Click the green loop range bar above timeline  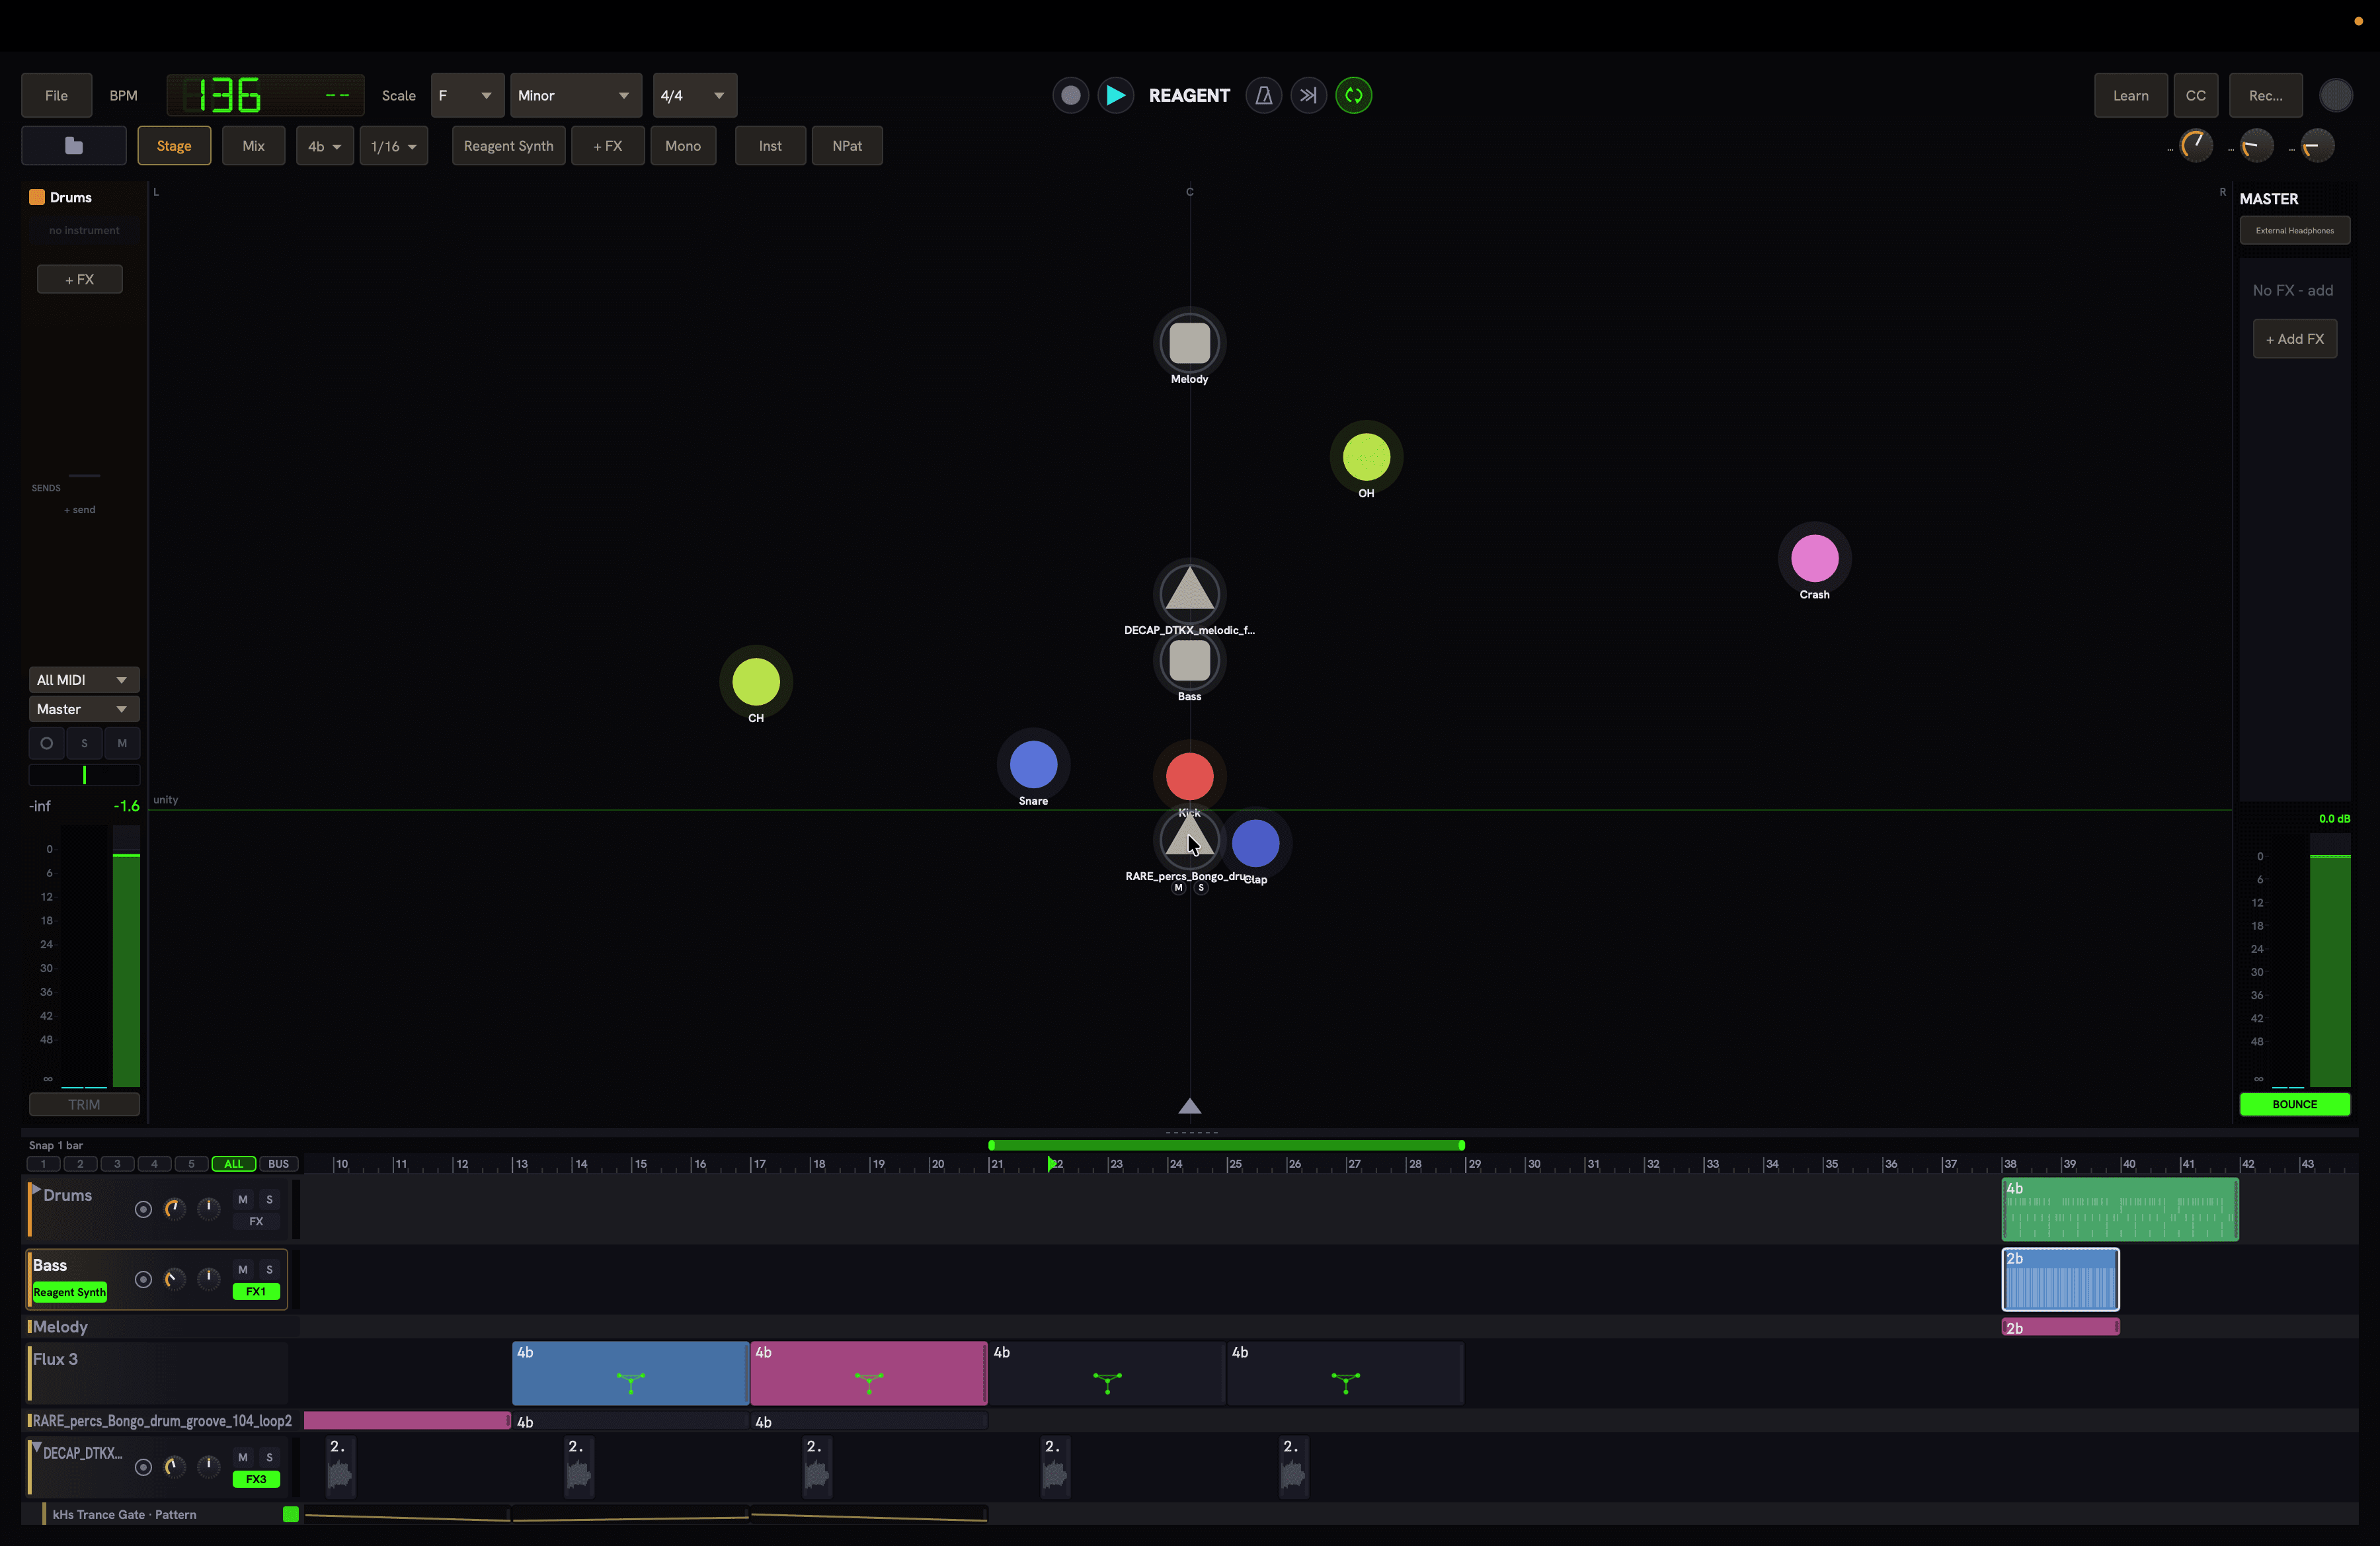(x=1226, y=1145)
